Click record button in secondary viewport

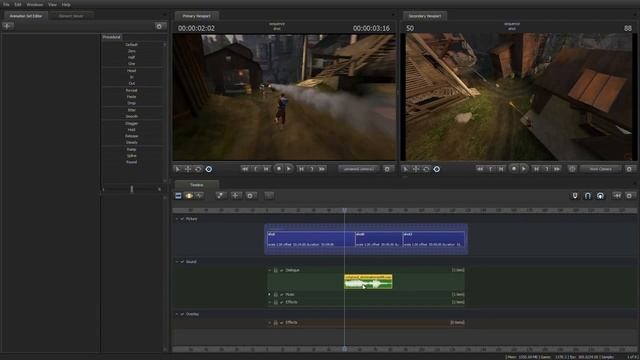pos(514,169)
